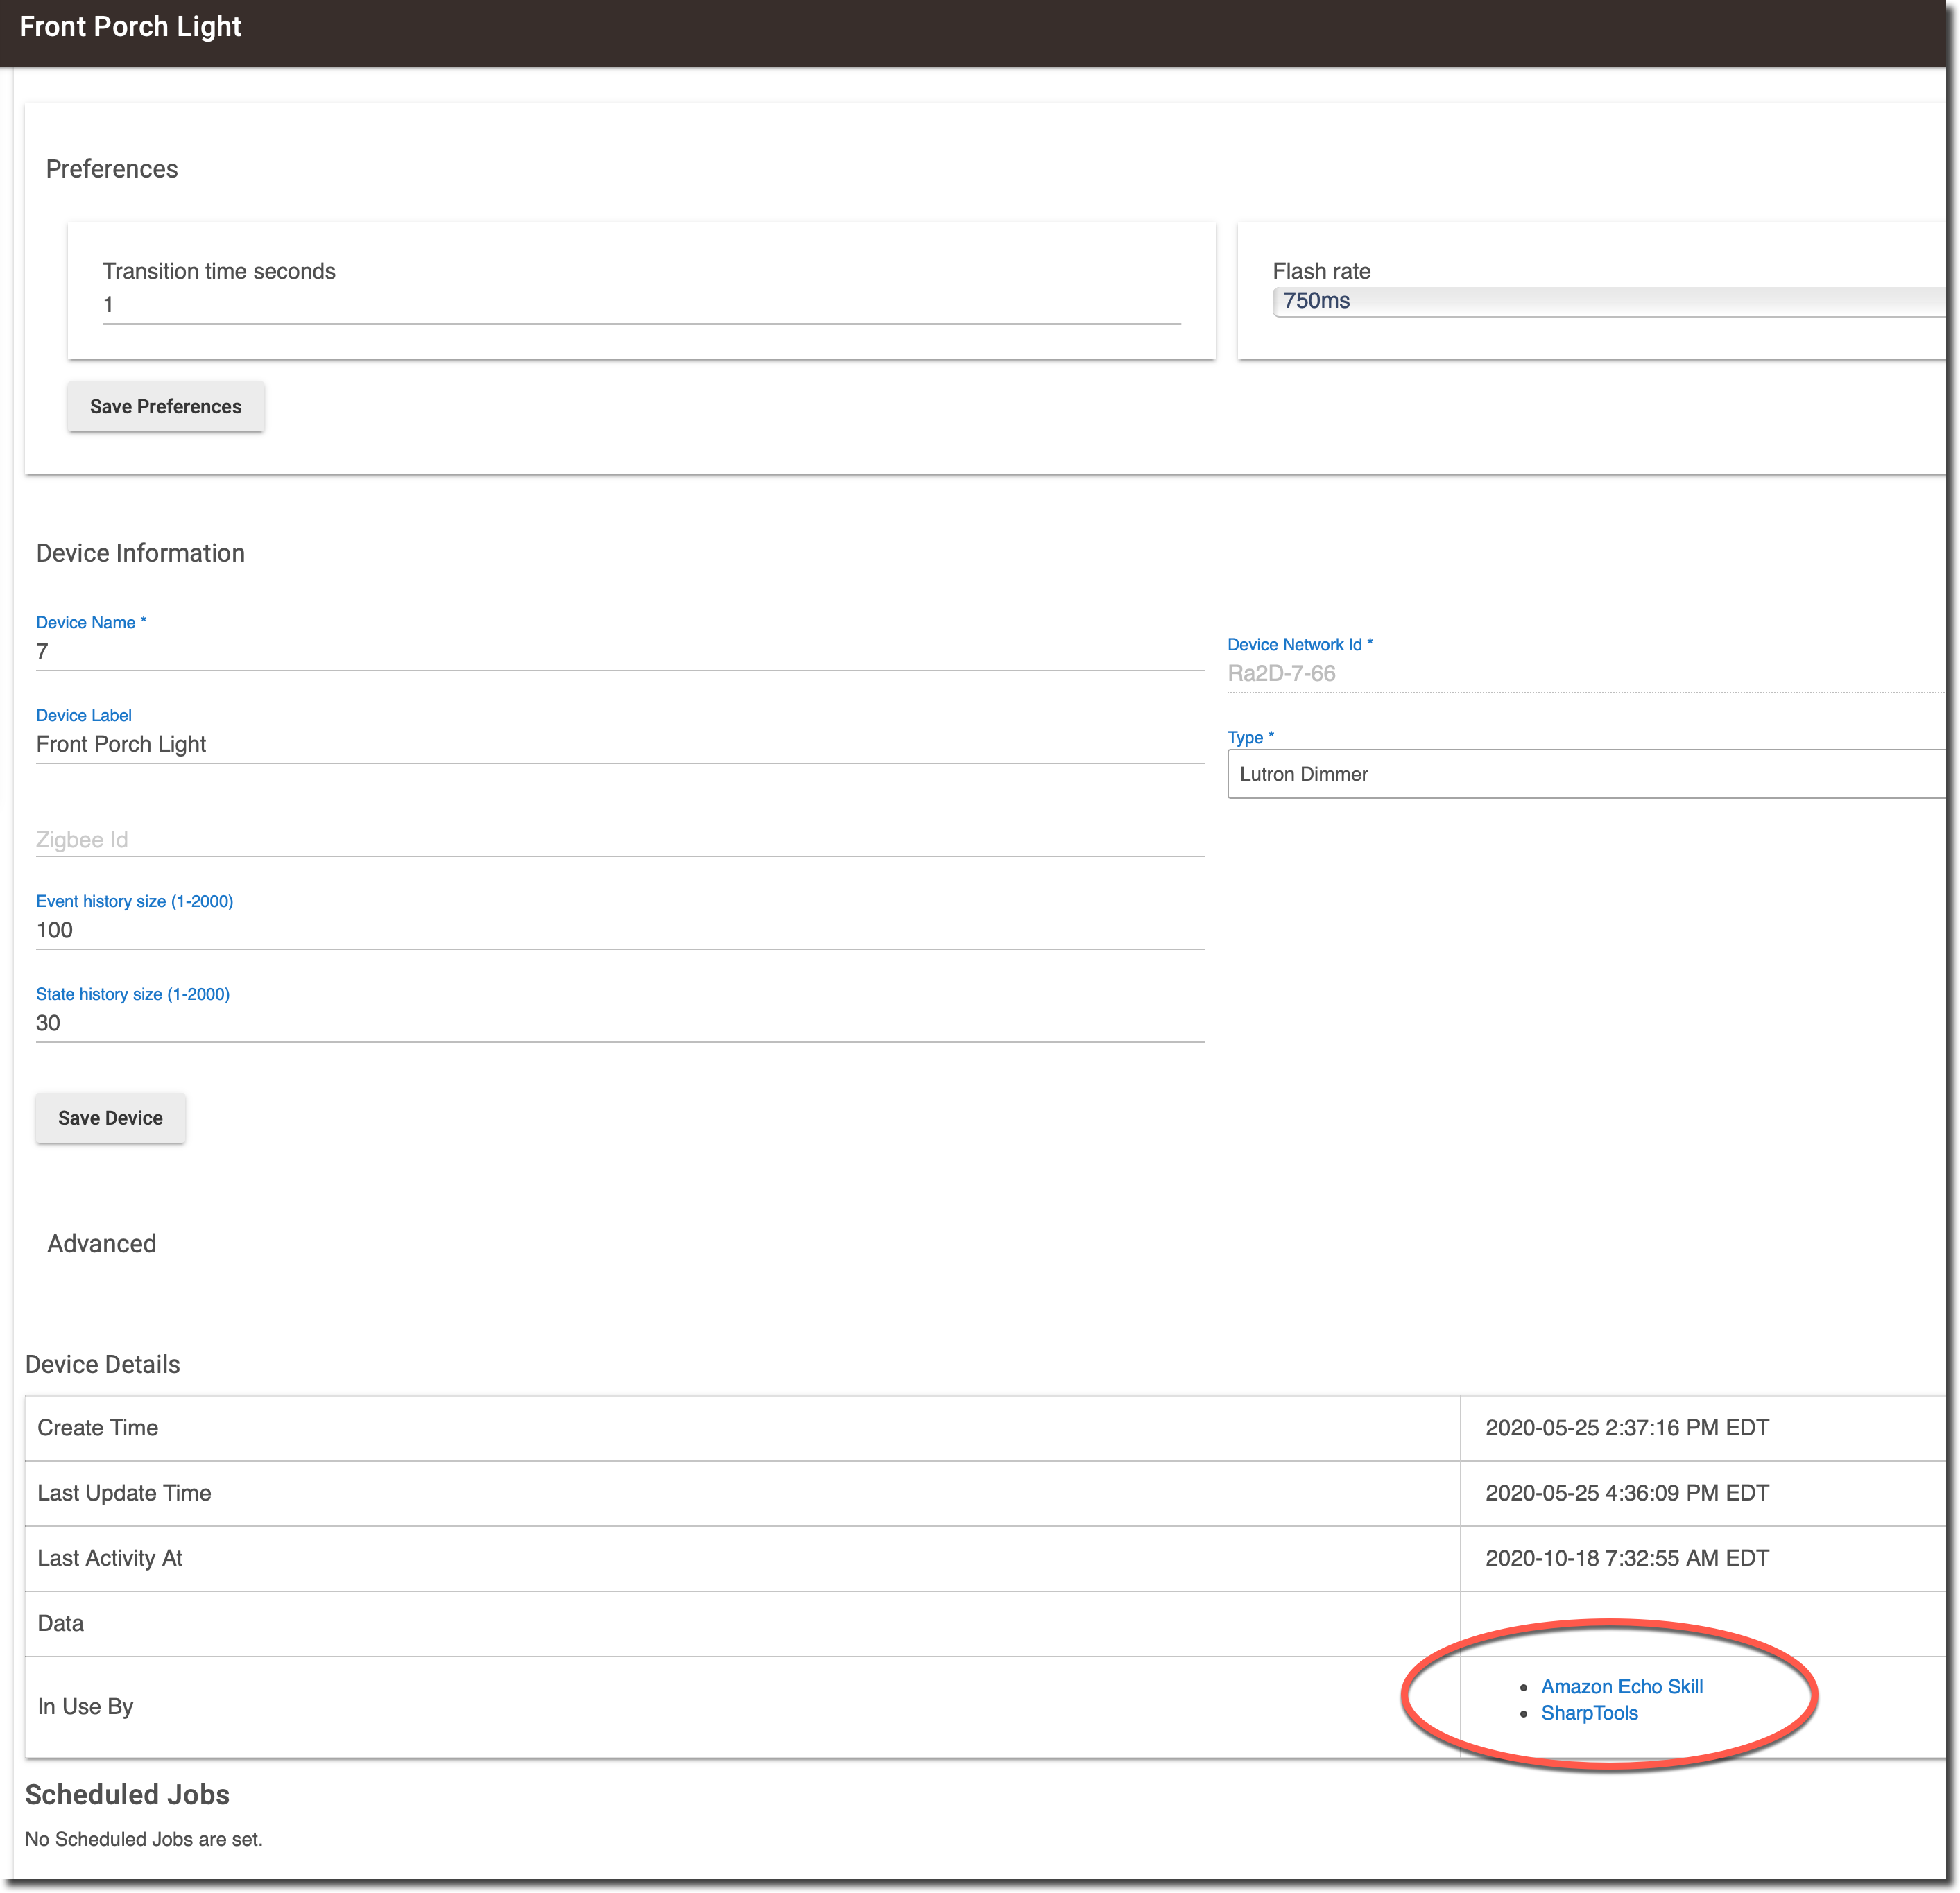Click the Device Name input field
1960x1893 pixels.
619,652
